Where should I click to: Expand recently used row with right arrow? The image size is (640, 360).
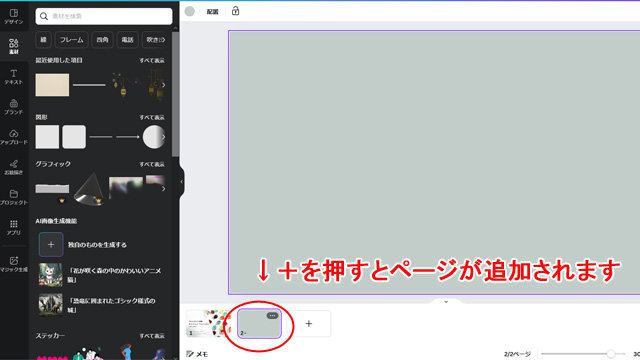tap(163, 85)
